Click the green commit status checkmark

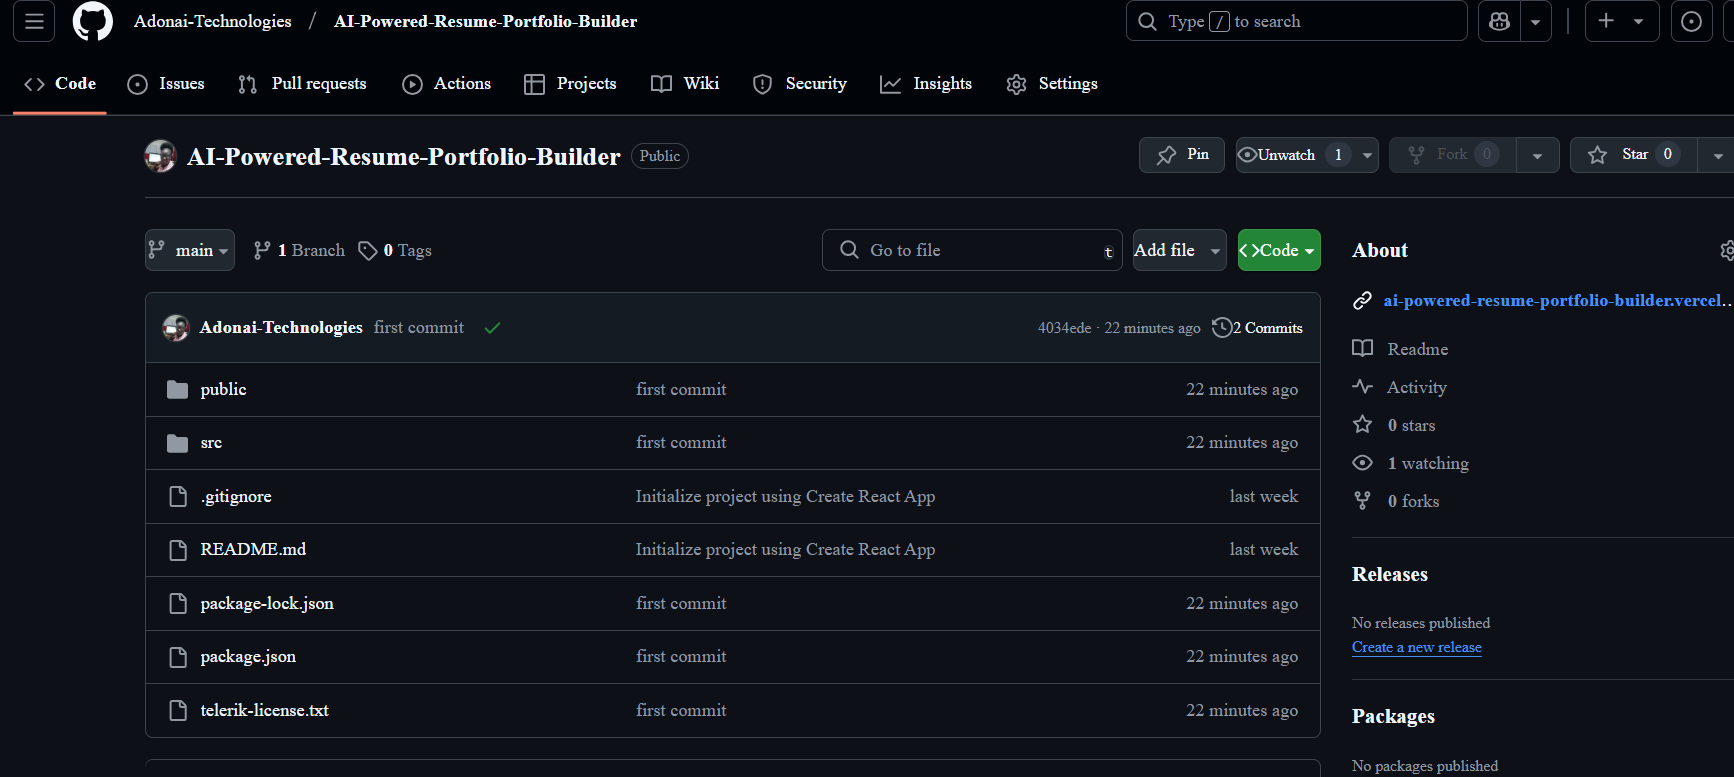492,328
